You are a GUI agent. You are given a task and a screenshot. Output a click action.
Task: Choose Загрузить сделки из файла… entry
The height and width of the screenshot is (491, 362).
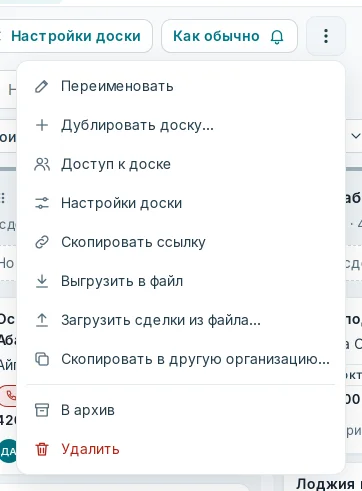tap(181, 320)
